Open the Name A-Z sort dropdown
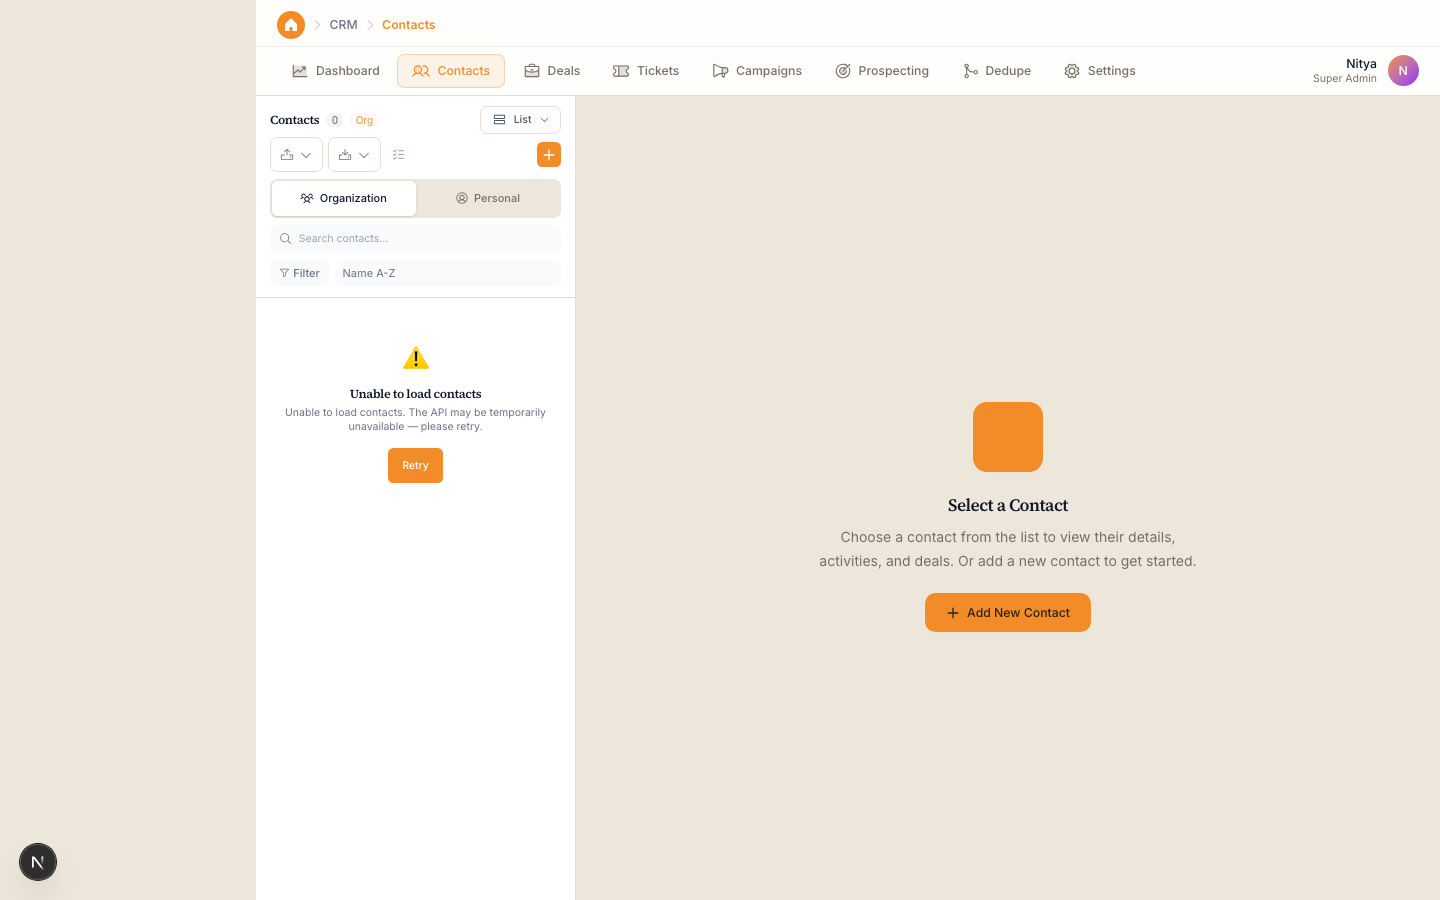Screen dimensions: 1440x900 (x=448, y=273)
